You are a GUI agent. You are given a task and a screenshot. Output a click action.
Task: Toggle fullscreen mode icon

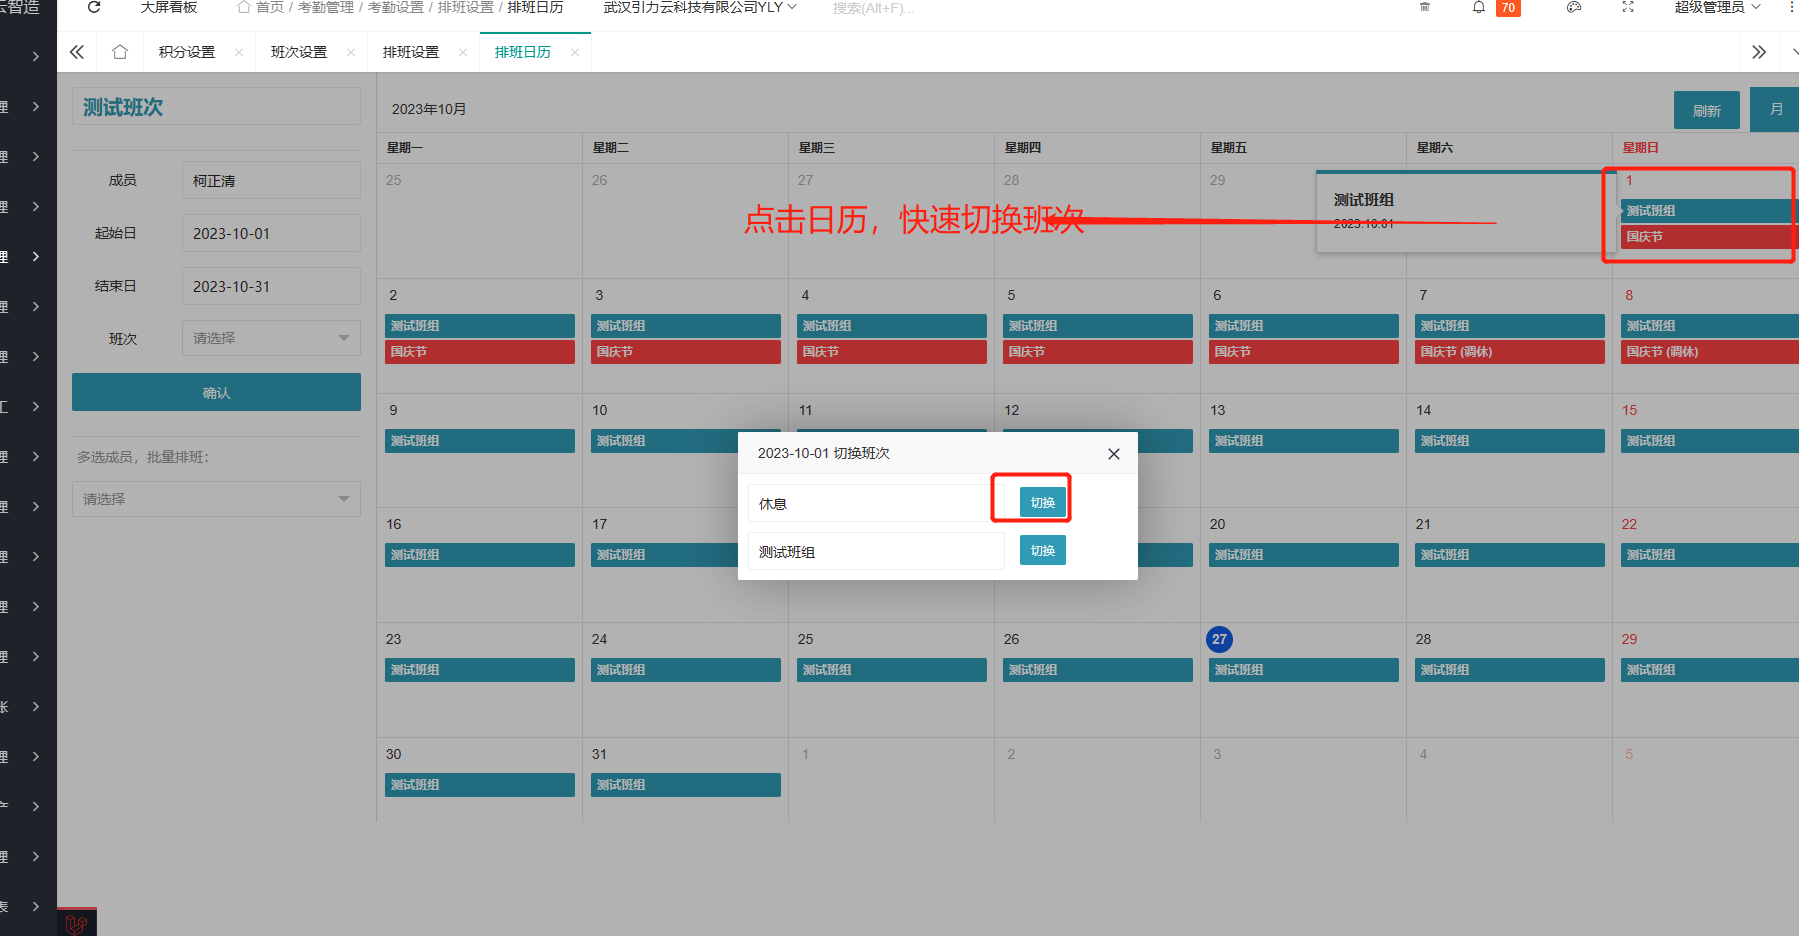pos(1628,7)
